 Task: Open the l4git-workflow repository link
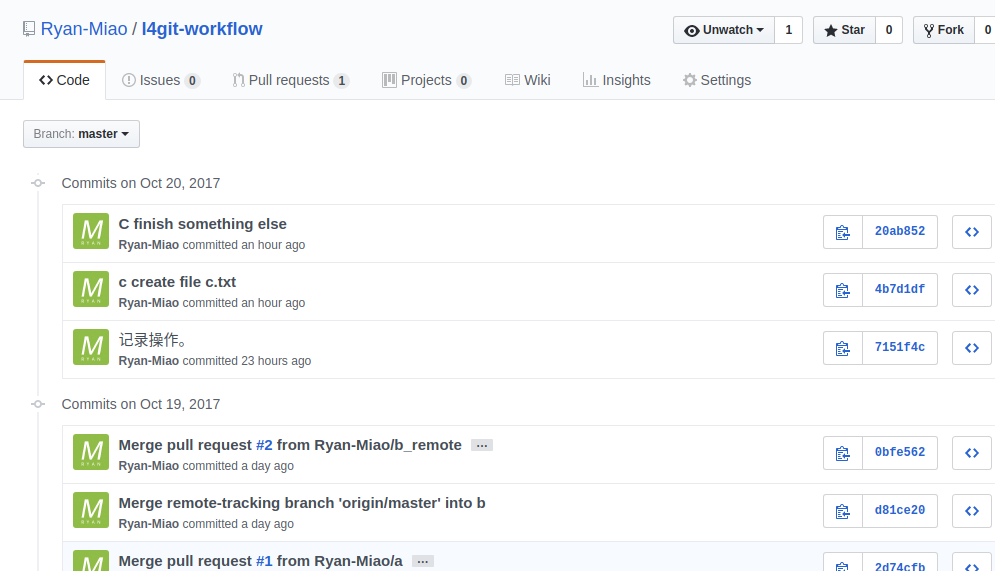pyautogui.click(x=202, y=29)
